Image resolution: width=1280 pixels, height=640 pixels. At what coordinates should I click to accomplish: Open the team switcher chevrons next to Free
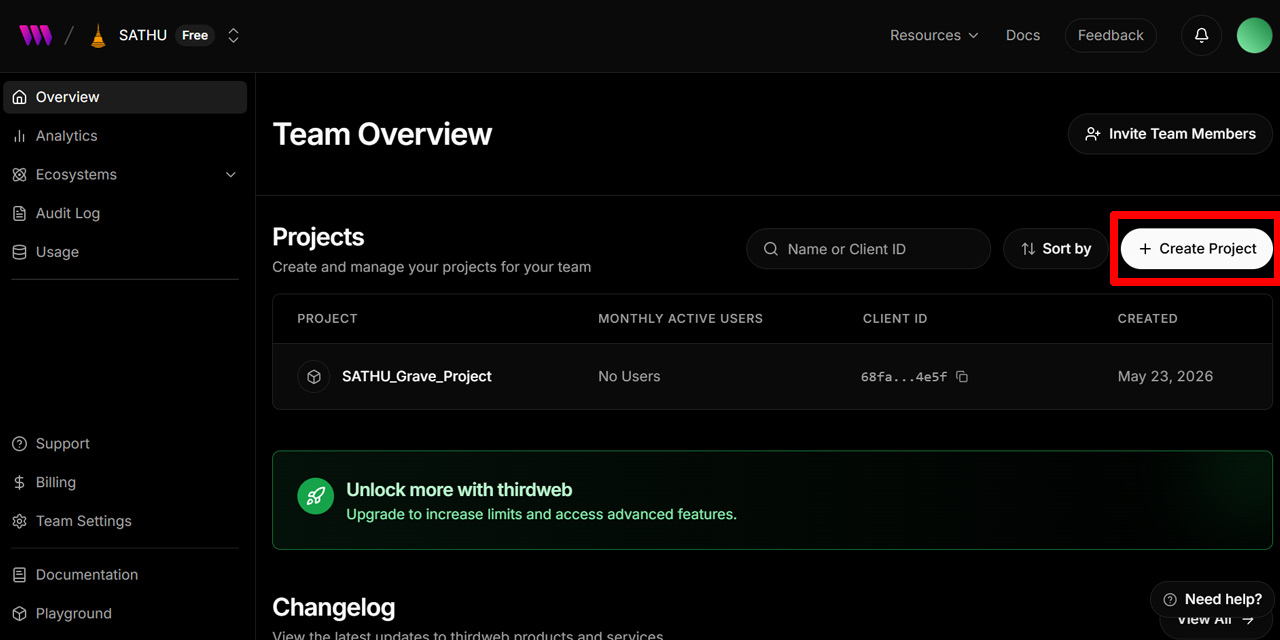(x=233, y=35)
